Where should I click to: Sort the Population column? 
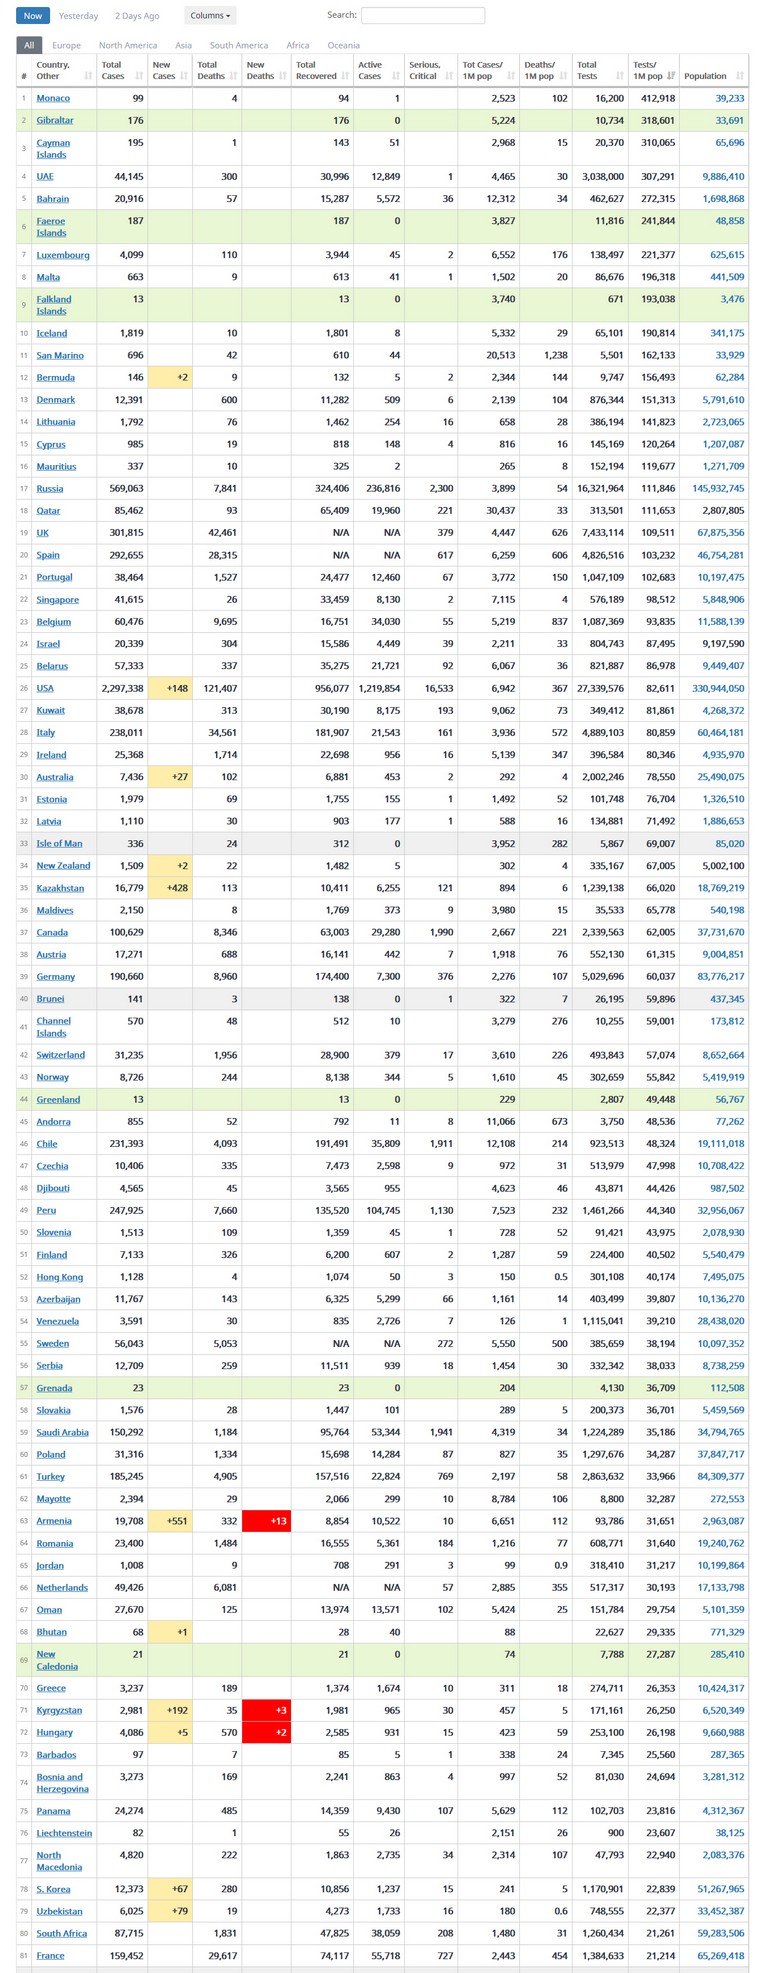tap(739, 76)
